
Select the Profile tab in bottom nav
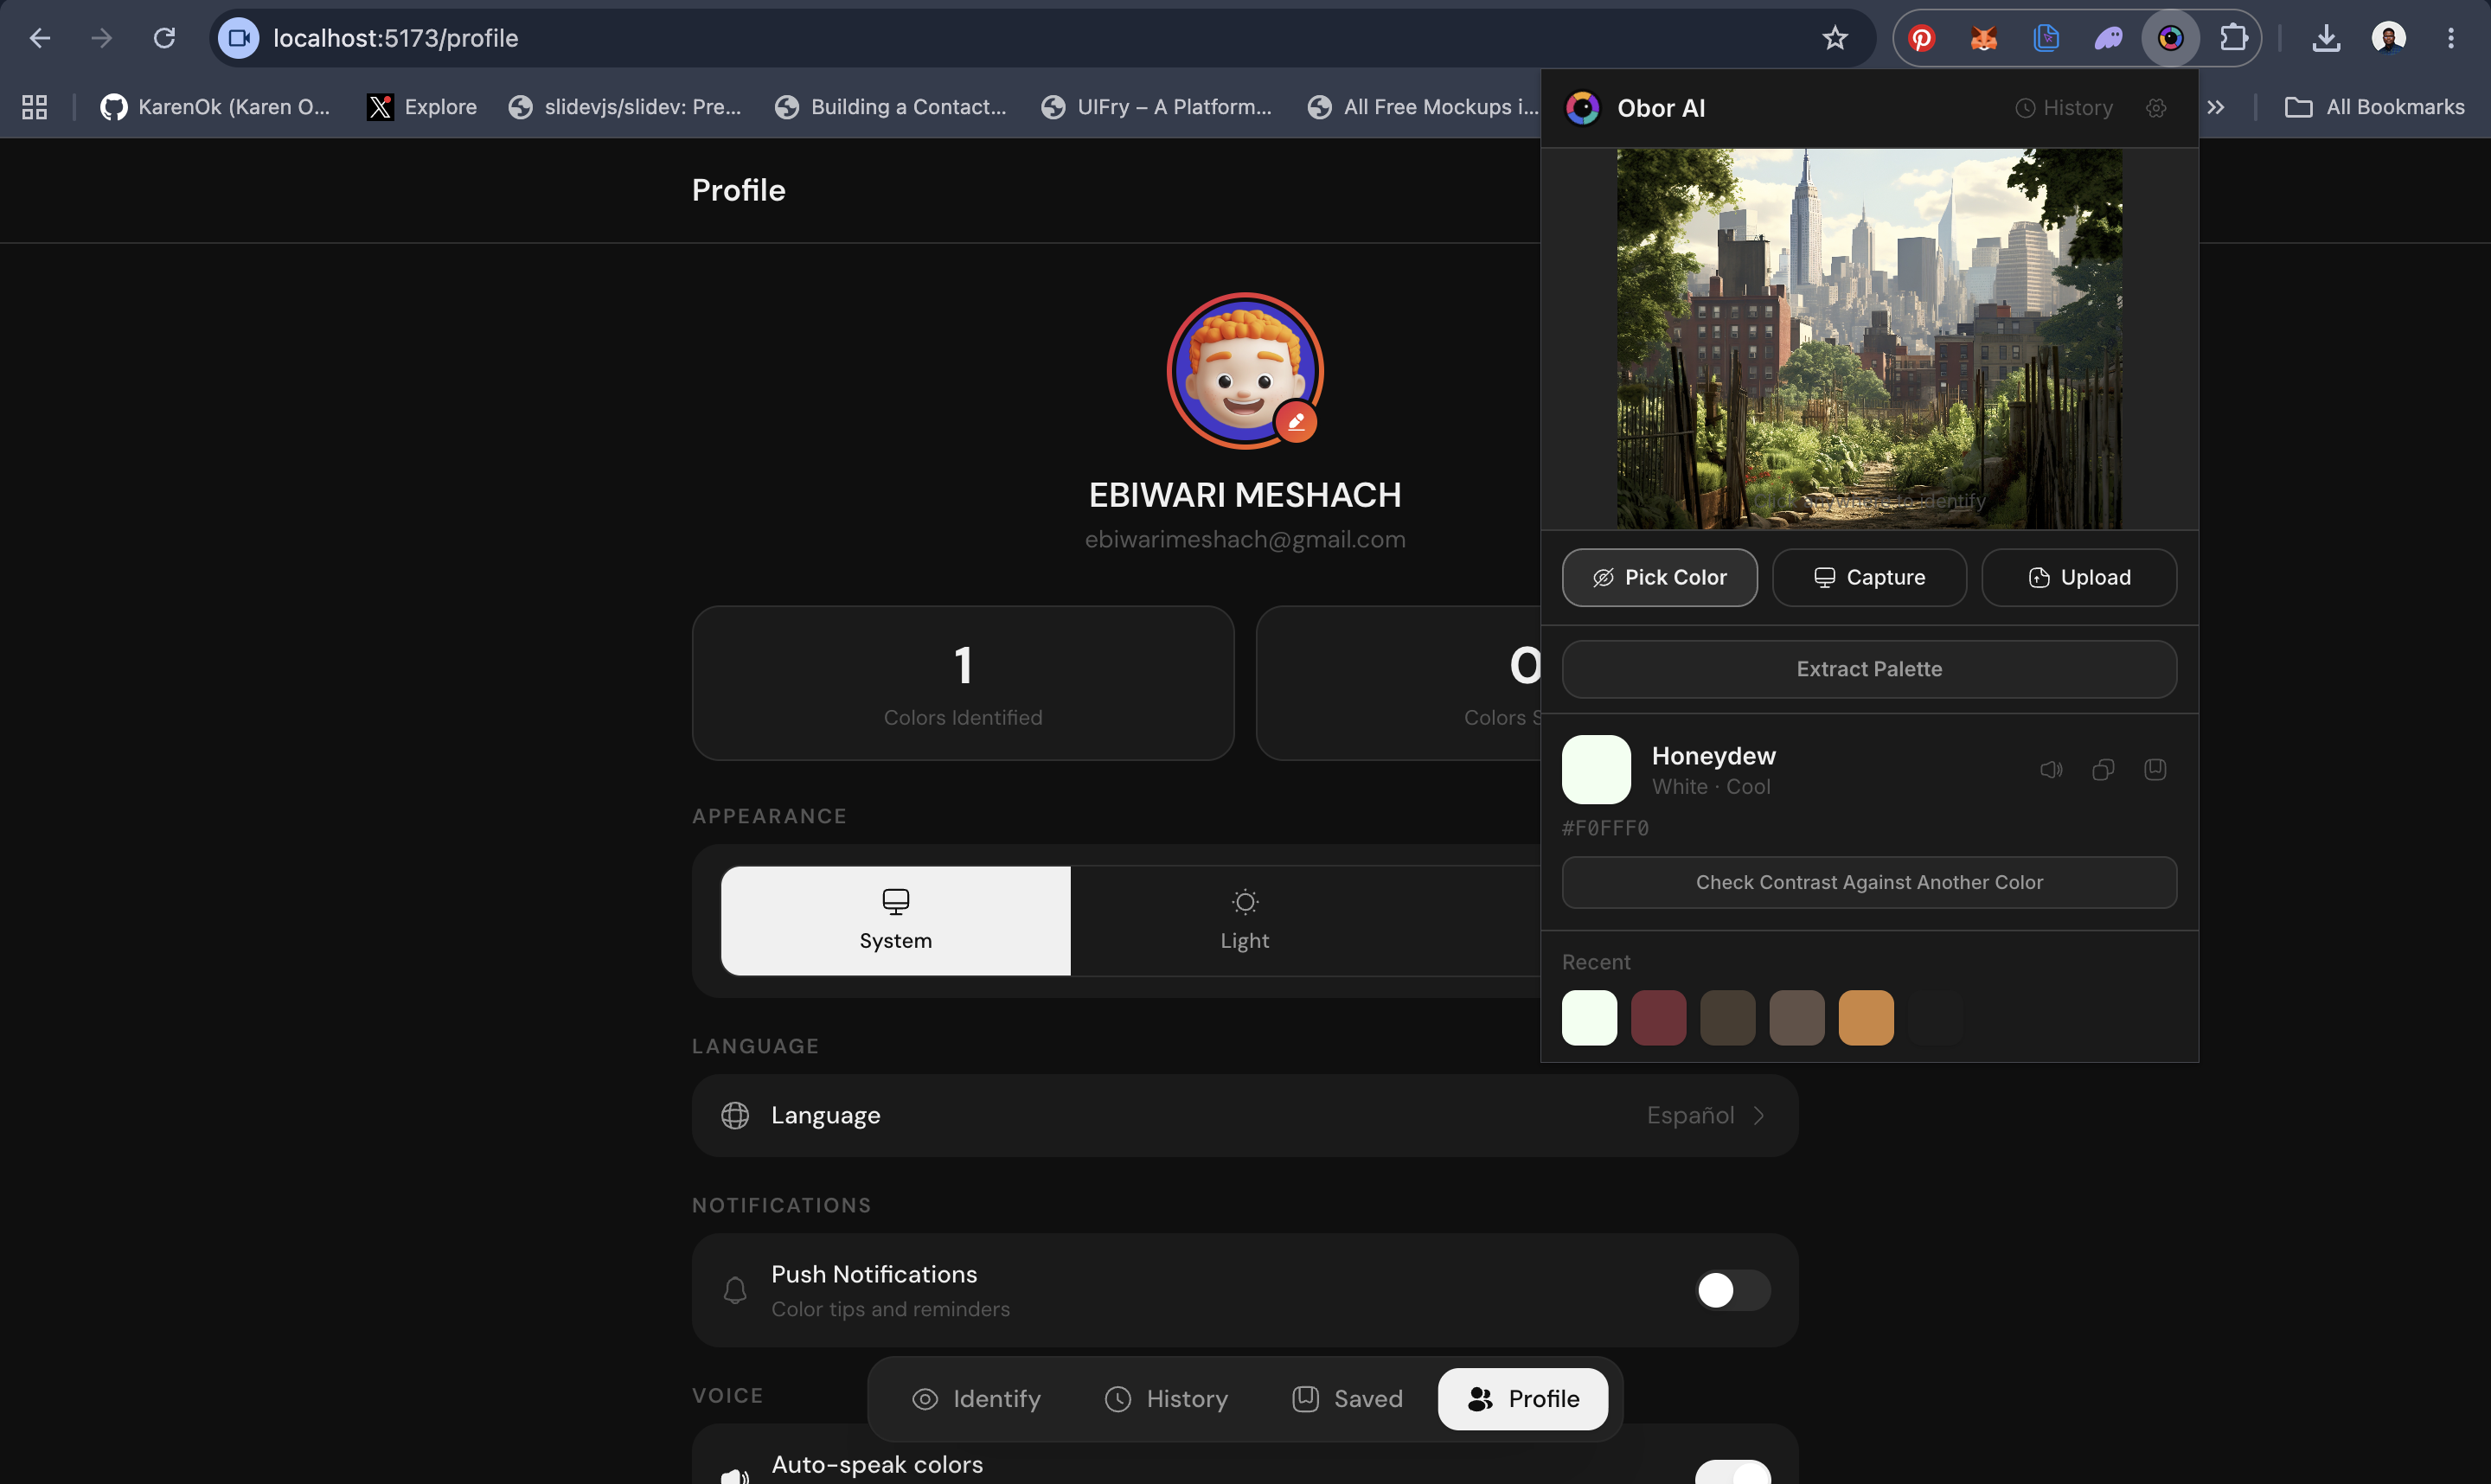(x=1523, y=1399)
